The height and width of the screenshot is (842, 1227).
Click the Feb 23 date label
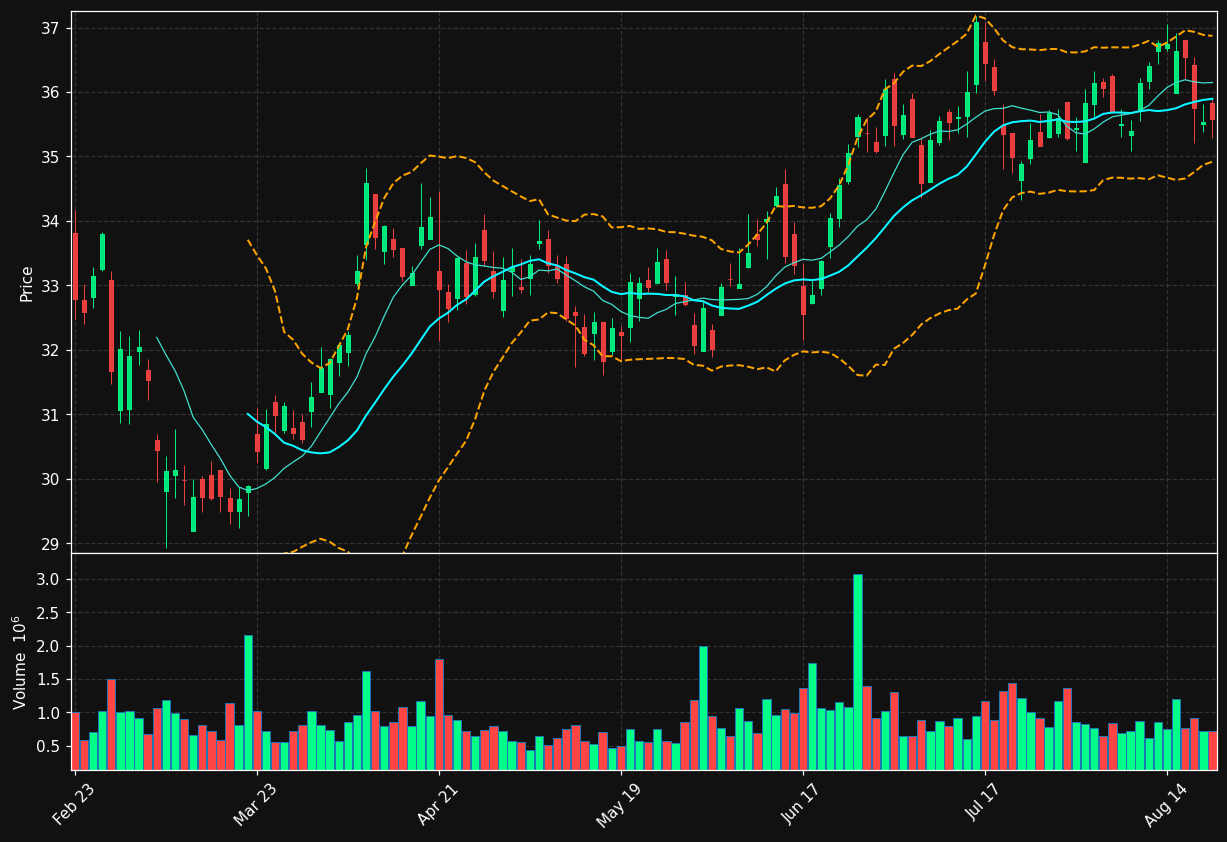point(75,804)
